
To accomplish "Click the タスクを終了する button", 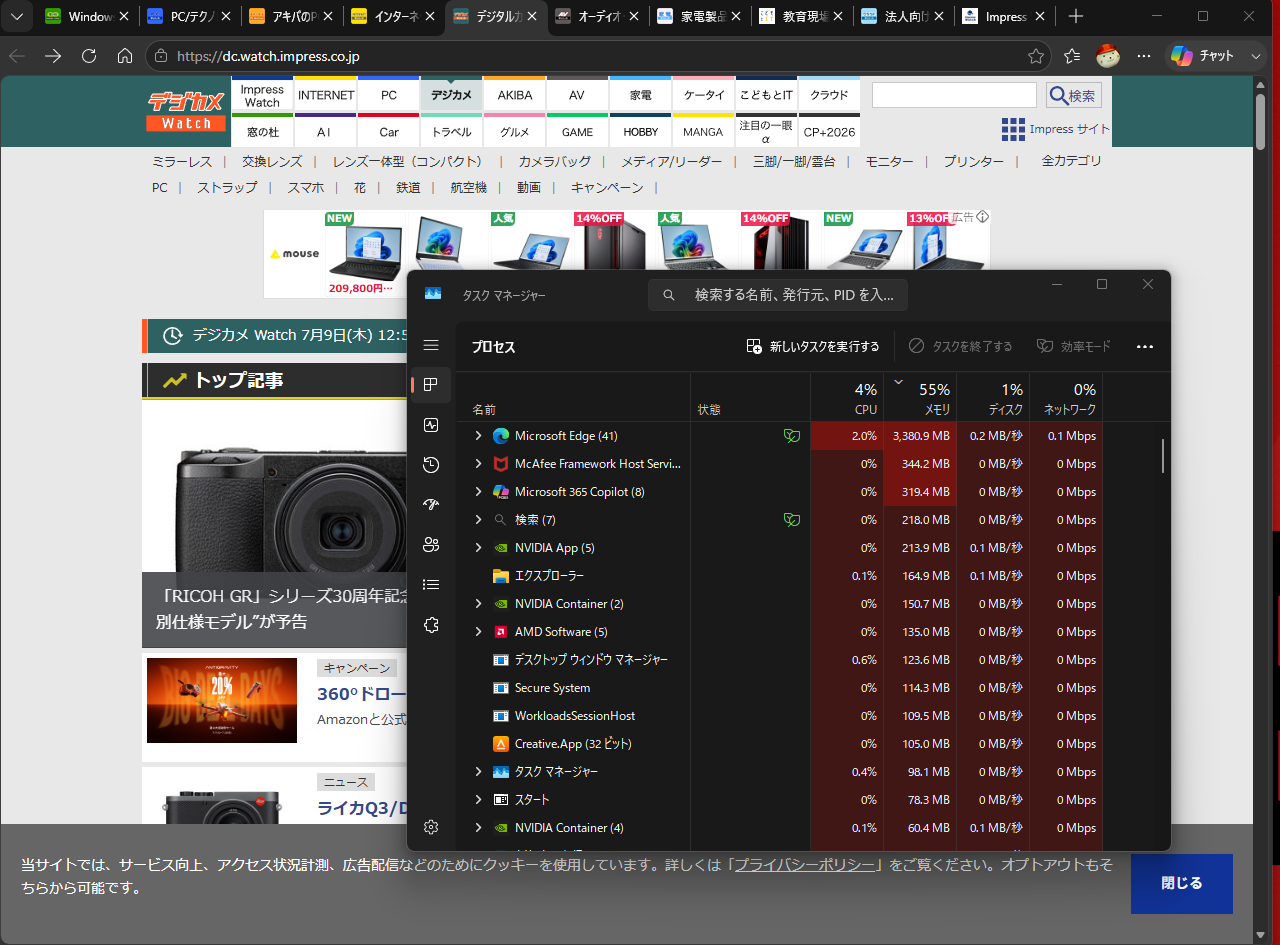I will point(961,346).
